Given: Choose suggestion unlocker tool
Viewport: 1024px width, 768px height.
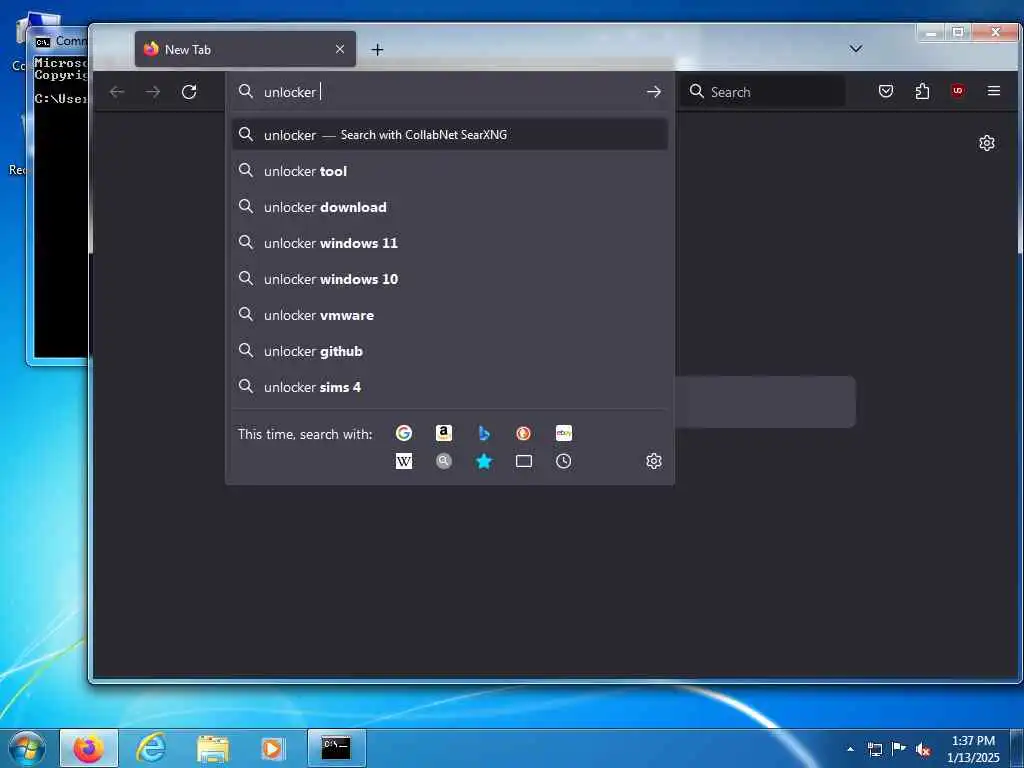Looking at the screenshot, I should (x=450, y=171).
